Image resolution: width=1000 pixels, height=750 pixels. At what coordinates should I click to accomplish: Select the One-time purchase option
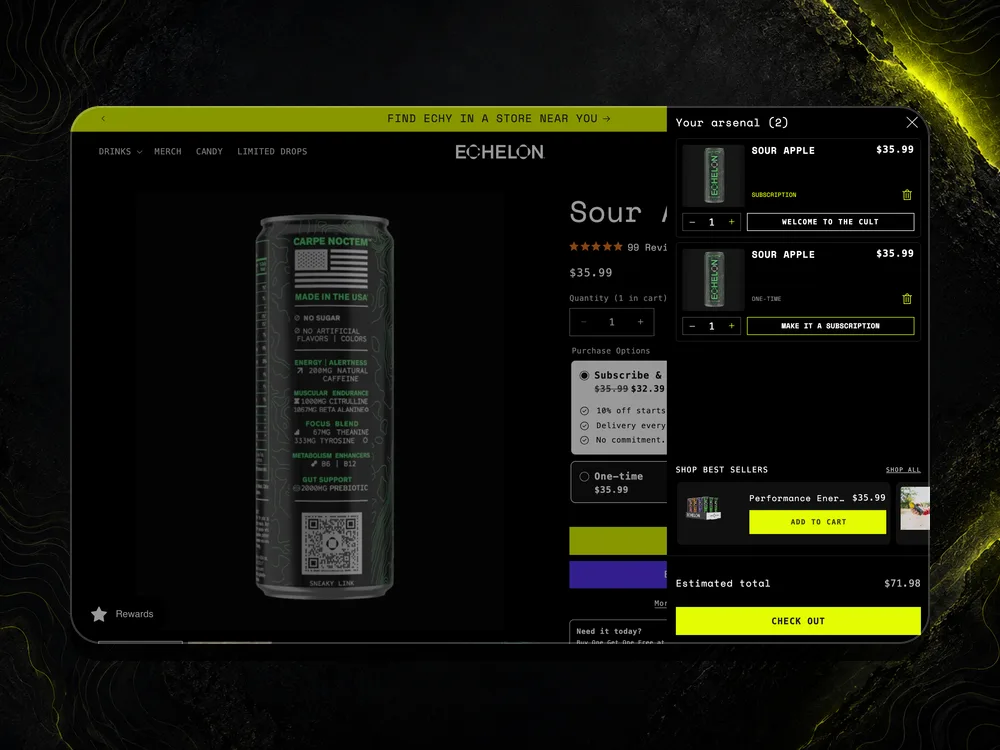click(x=619, y=482)
